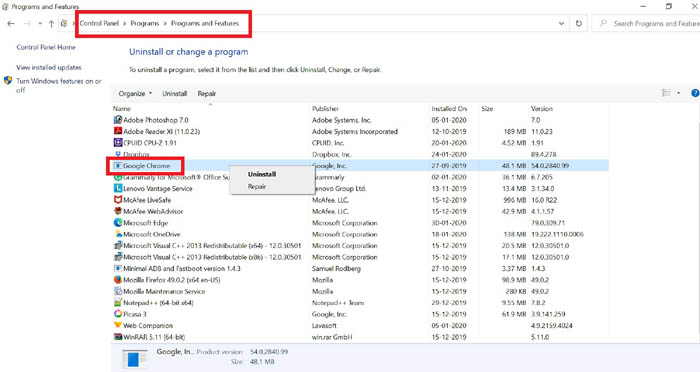
Task: Click the Back navigation arrow
Action: 11,24
